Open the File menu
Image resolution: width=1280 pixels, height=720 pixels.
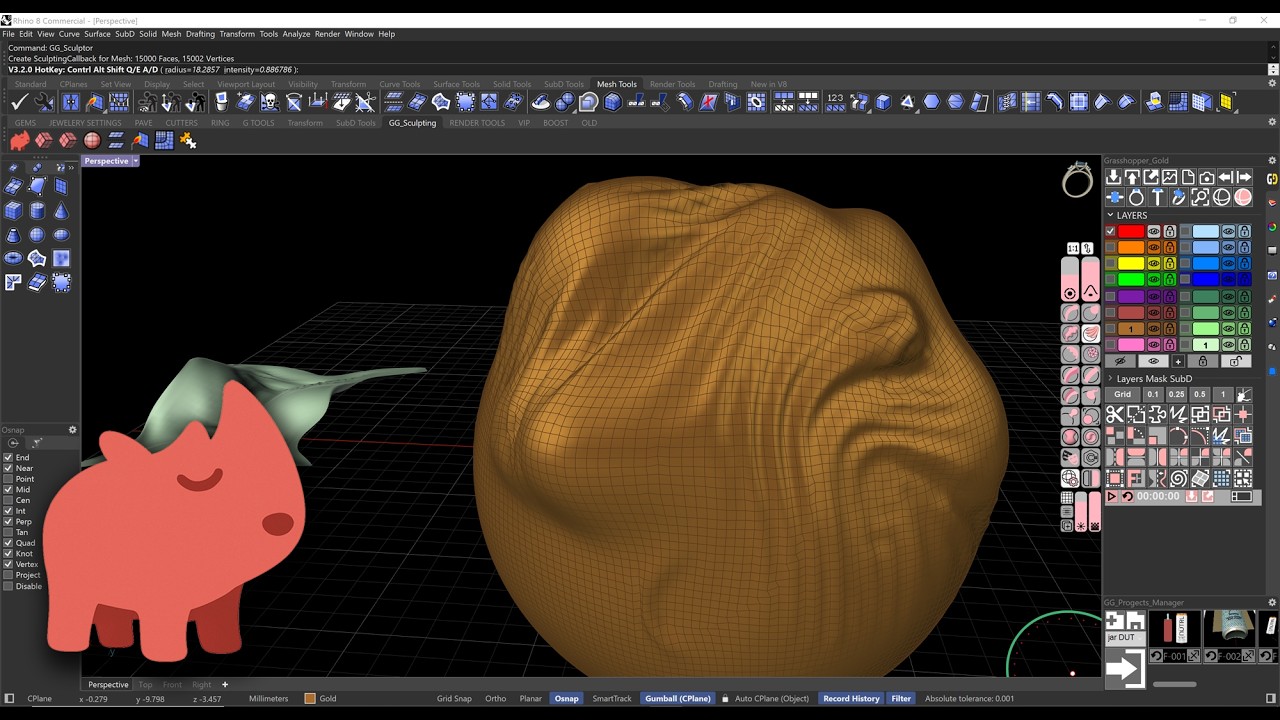[x=8, y=34]
